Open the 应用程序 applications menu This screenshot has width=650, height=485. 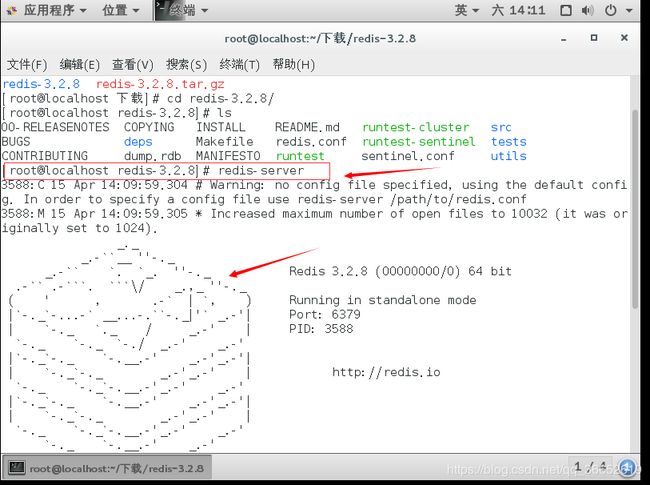(x=55, y=10)
